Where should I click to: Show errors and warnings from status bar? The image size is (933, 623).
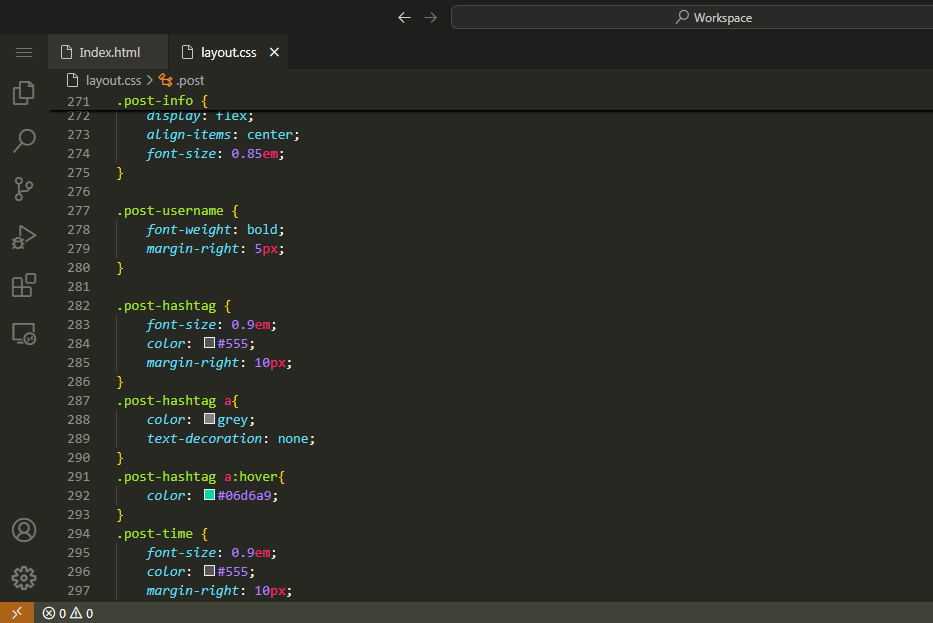68,613
